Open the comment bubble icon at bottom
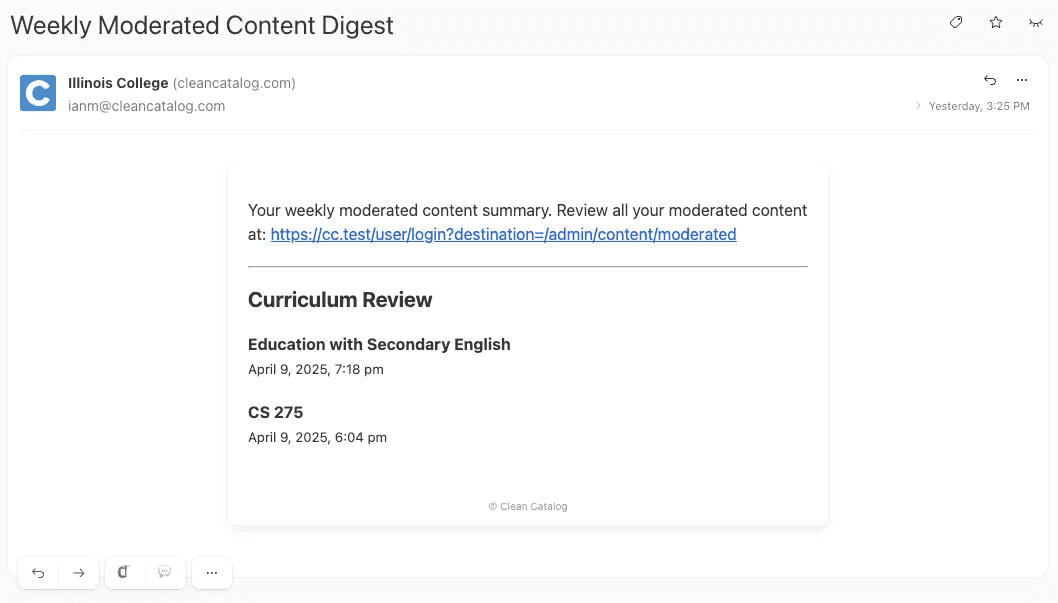Viewport: 1058px width, 603px height. (165, 573)
